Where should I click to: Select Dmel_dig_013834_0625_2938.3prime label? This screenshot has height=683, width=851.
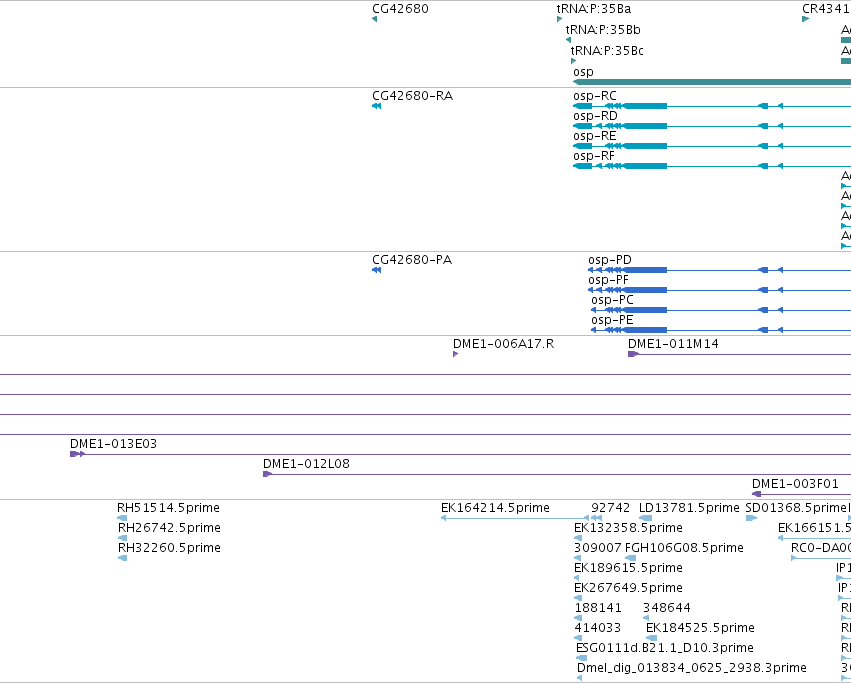point(691,668)
